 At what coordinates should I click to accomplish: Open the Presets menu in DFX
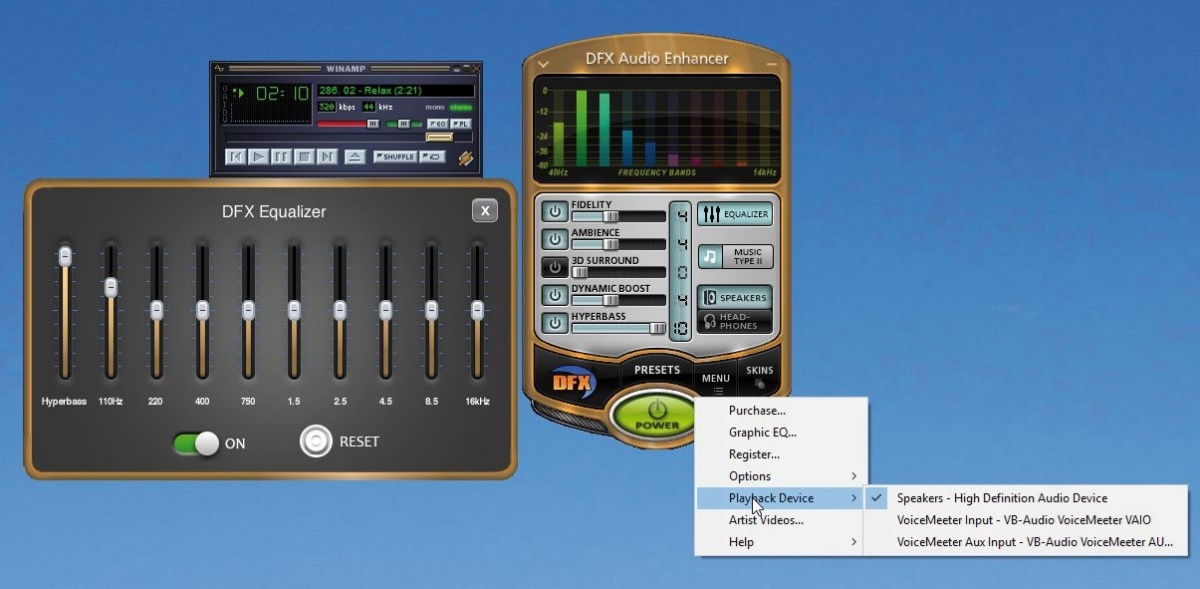click(x=657, y=370)
